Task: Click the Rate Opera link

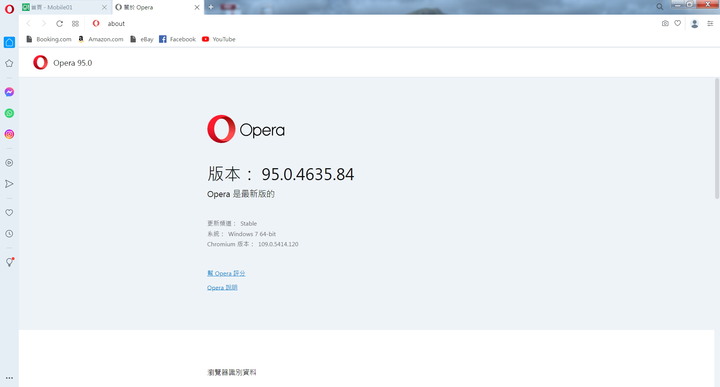Action: pos(226,273)
